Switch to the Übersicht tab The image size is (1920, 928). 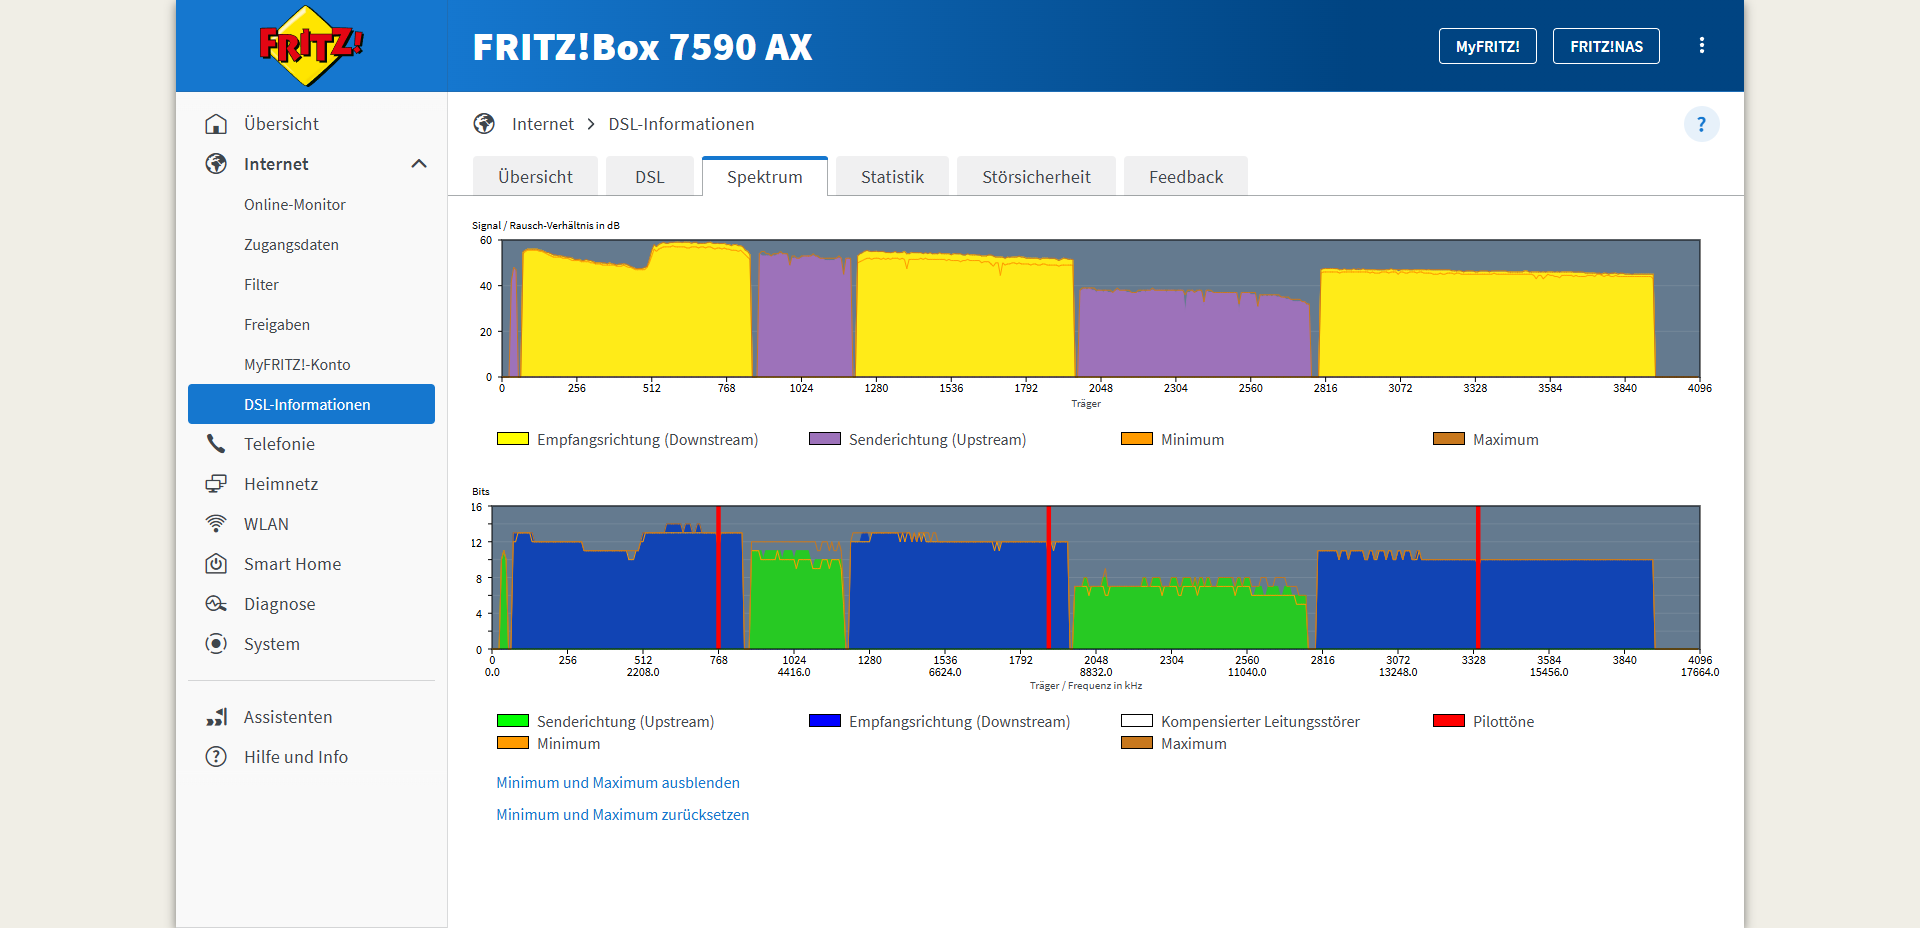point(535,177)
